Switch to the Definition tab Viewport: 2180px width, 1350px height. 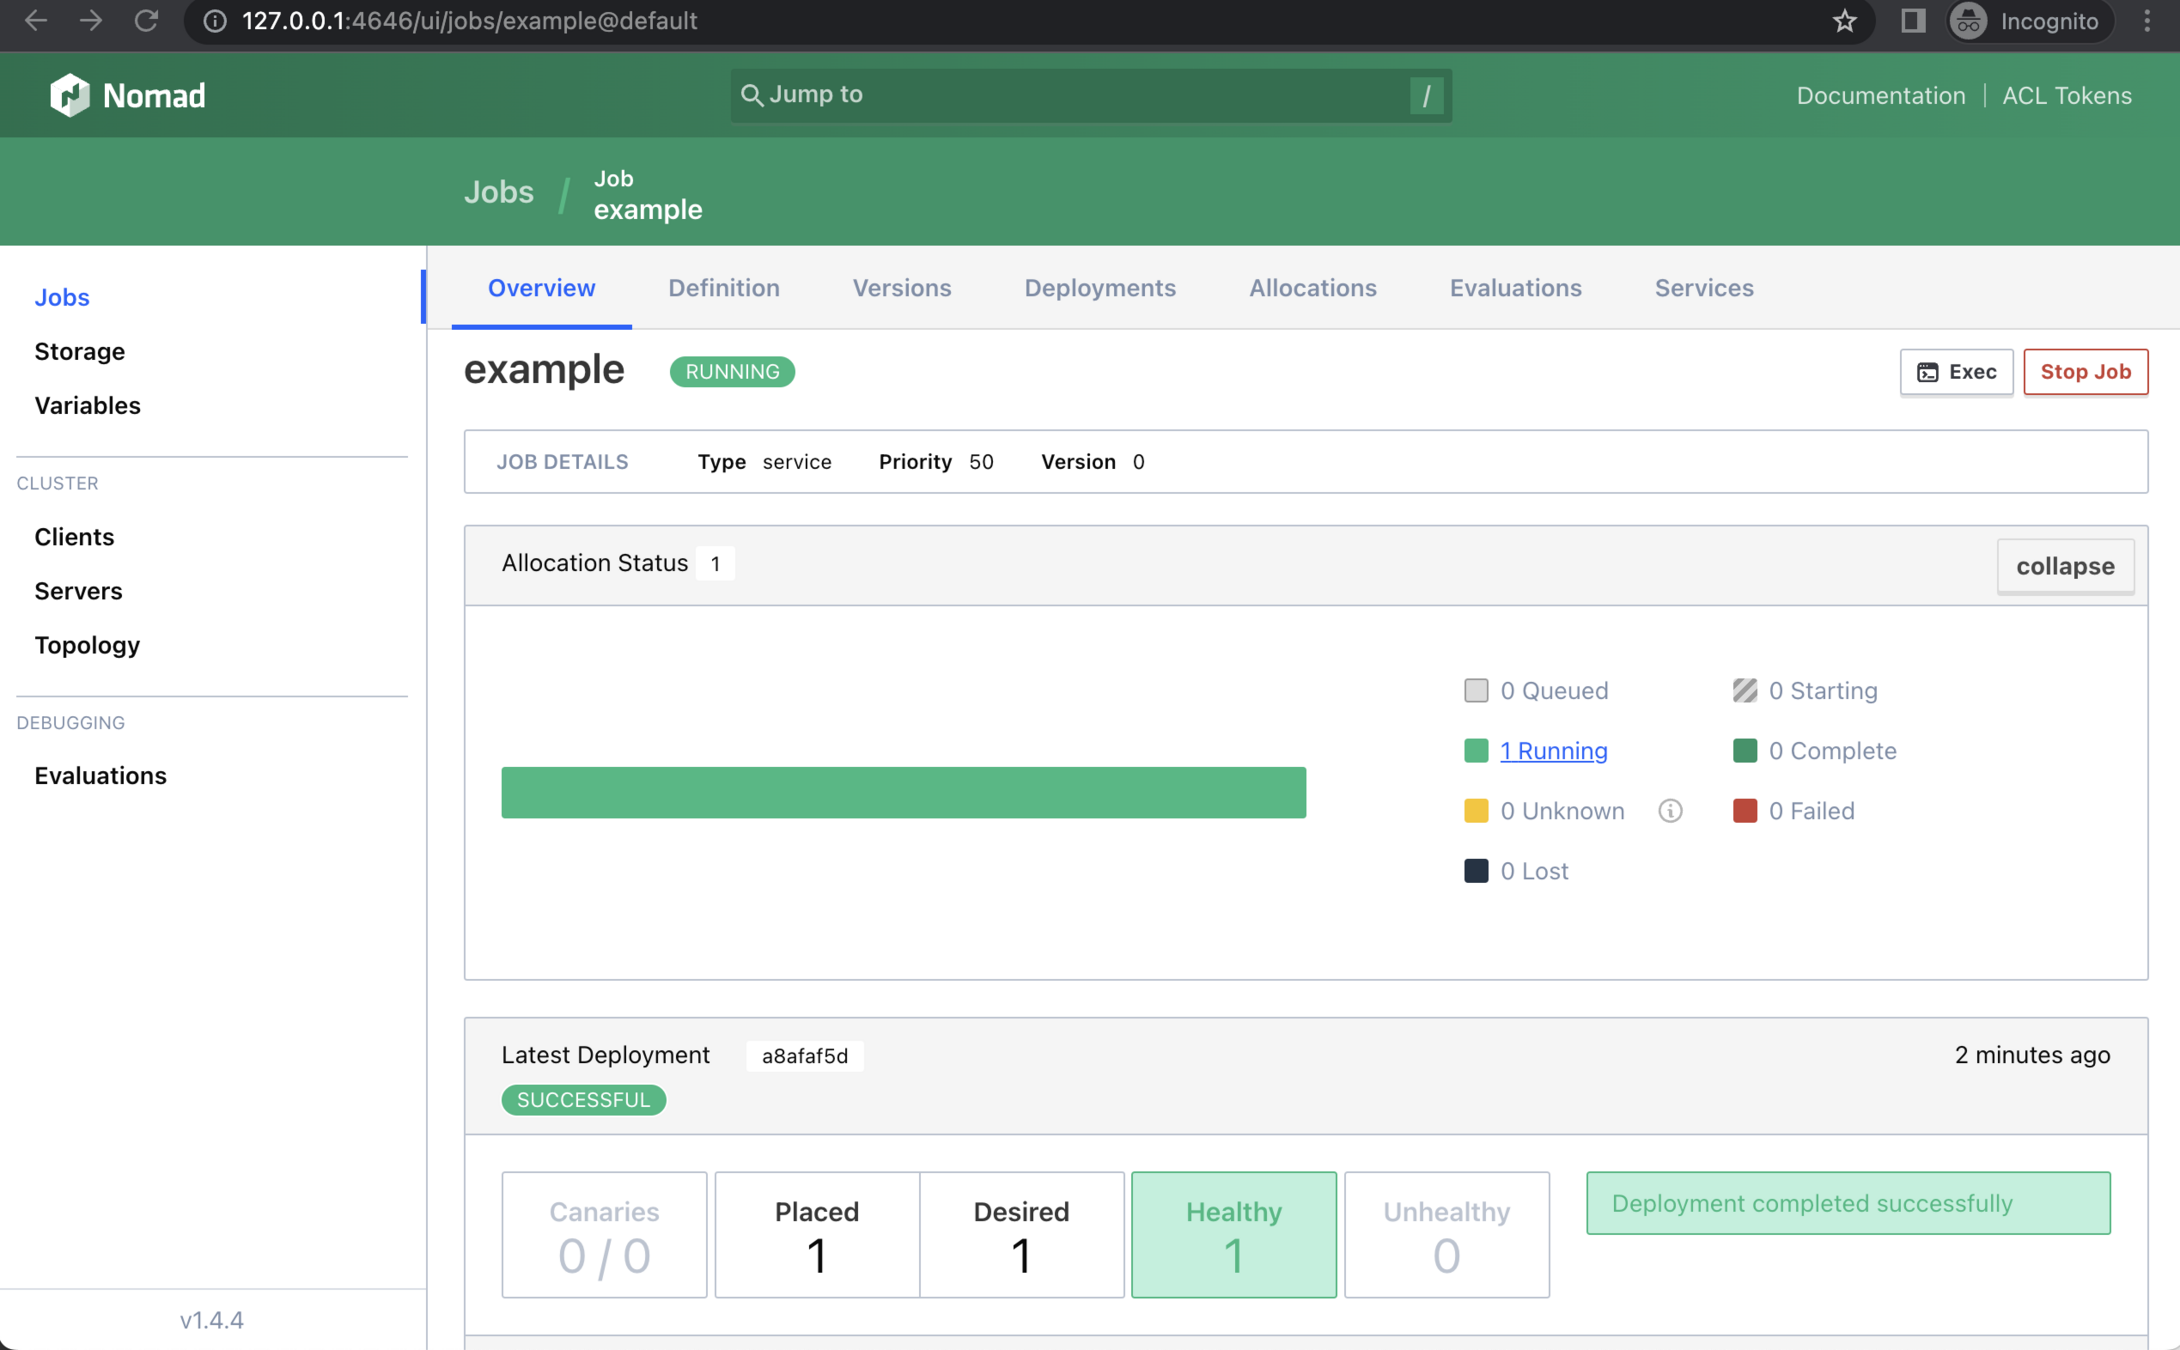pyautogui.click(x=723, y=288)
